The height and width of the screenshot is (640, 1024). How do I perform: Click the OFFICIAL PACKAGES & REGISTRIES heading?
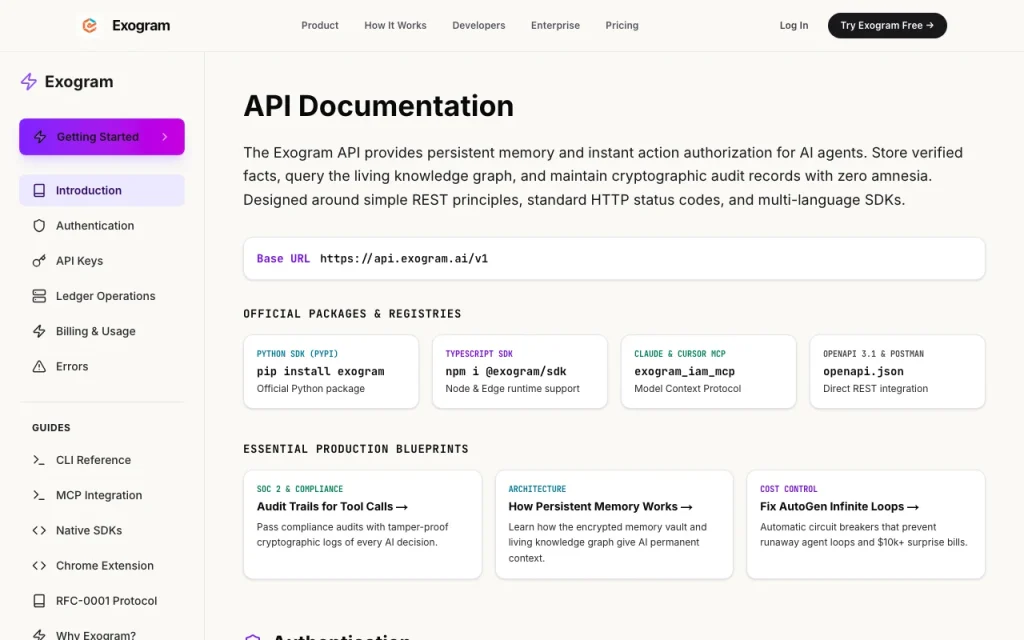pyautogui.click(x=352, y=313)
